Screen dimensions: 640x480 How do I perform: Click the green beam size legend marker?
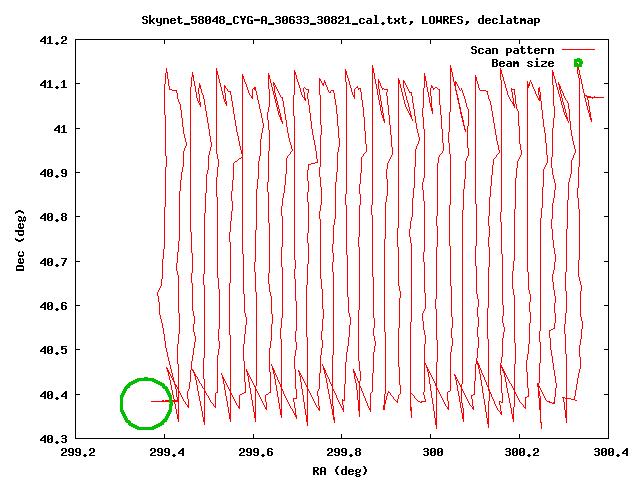click(x=578, y=63)
